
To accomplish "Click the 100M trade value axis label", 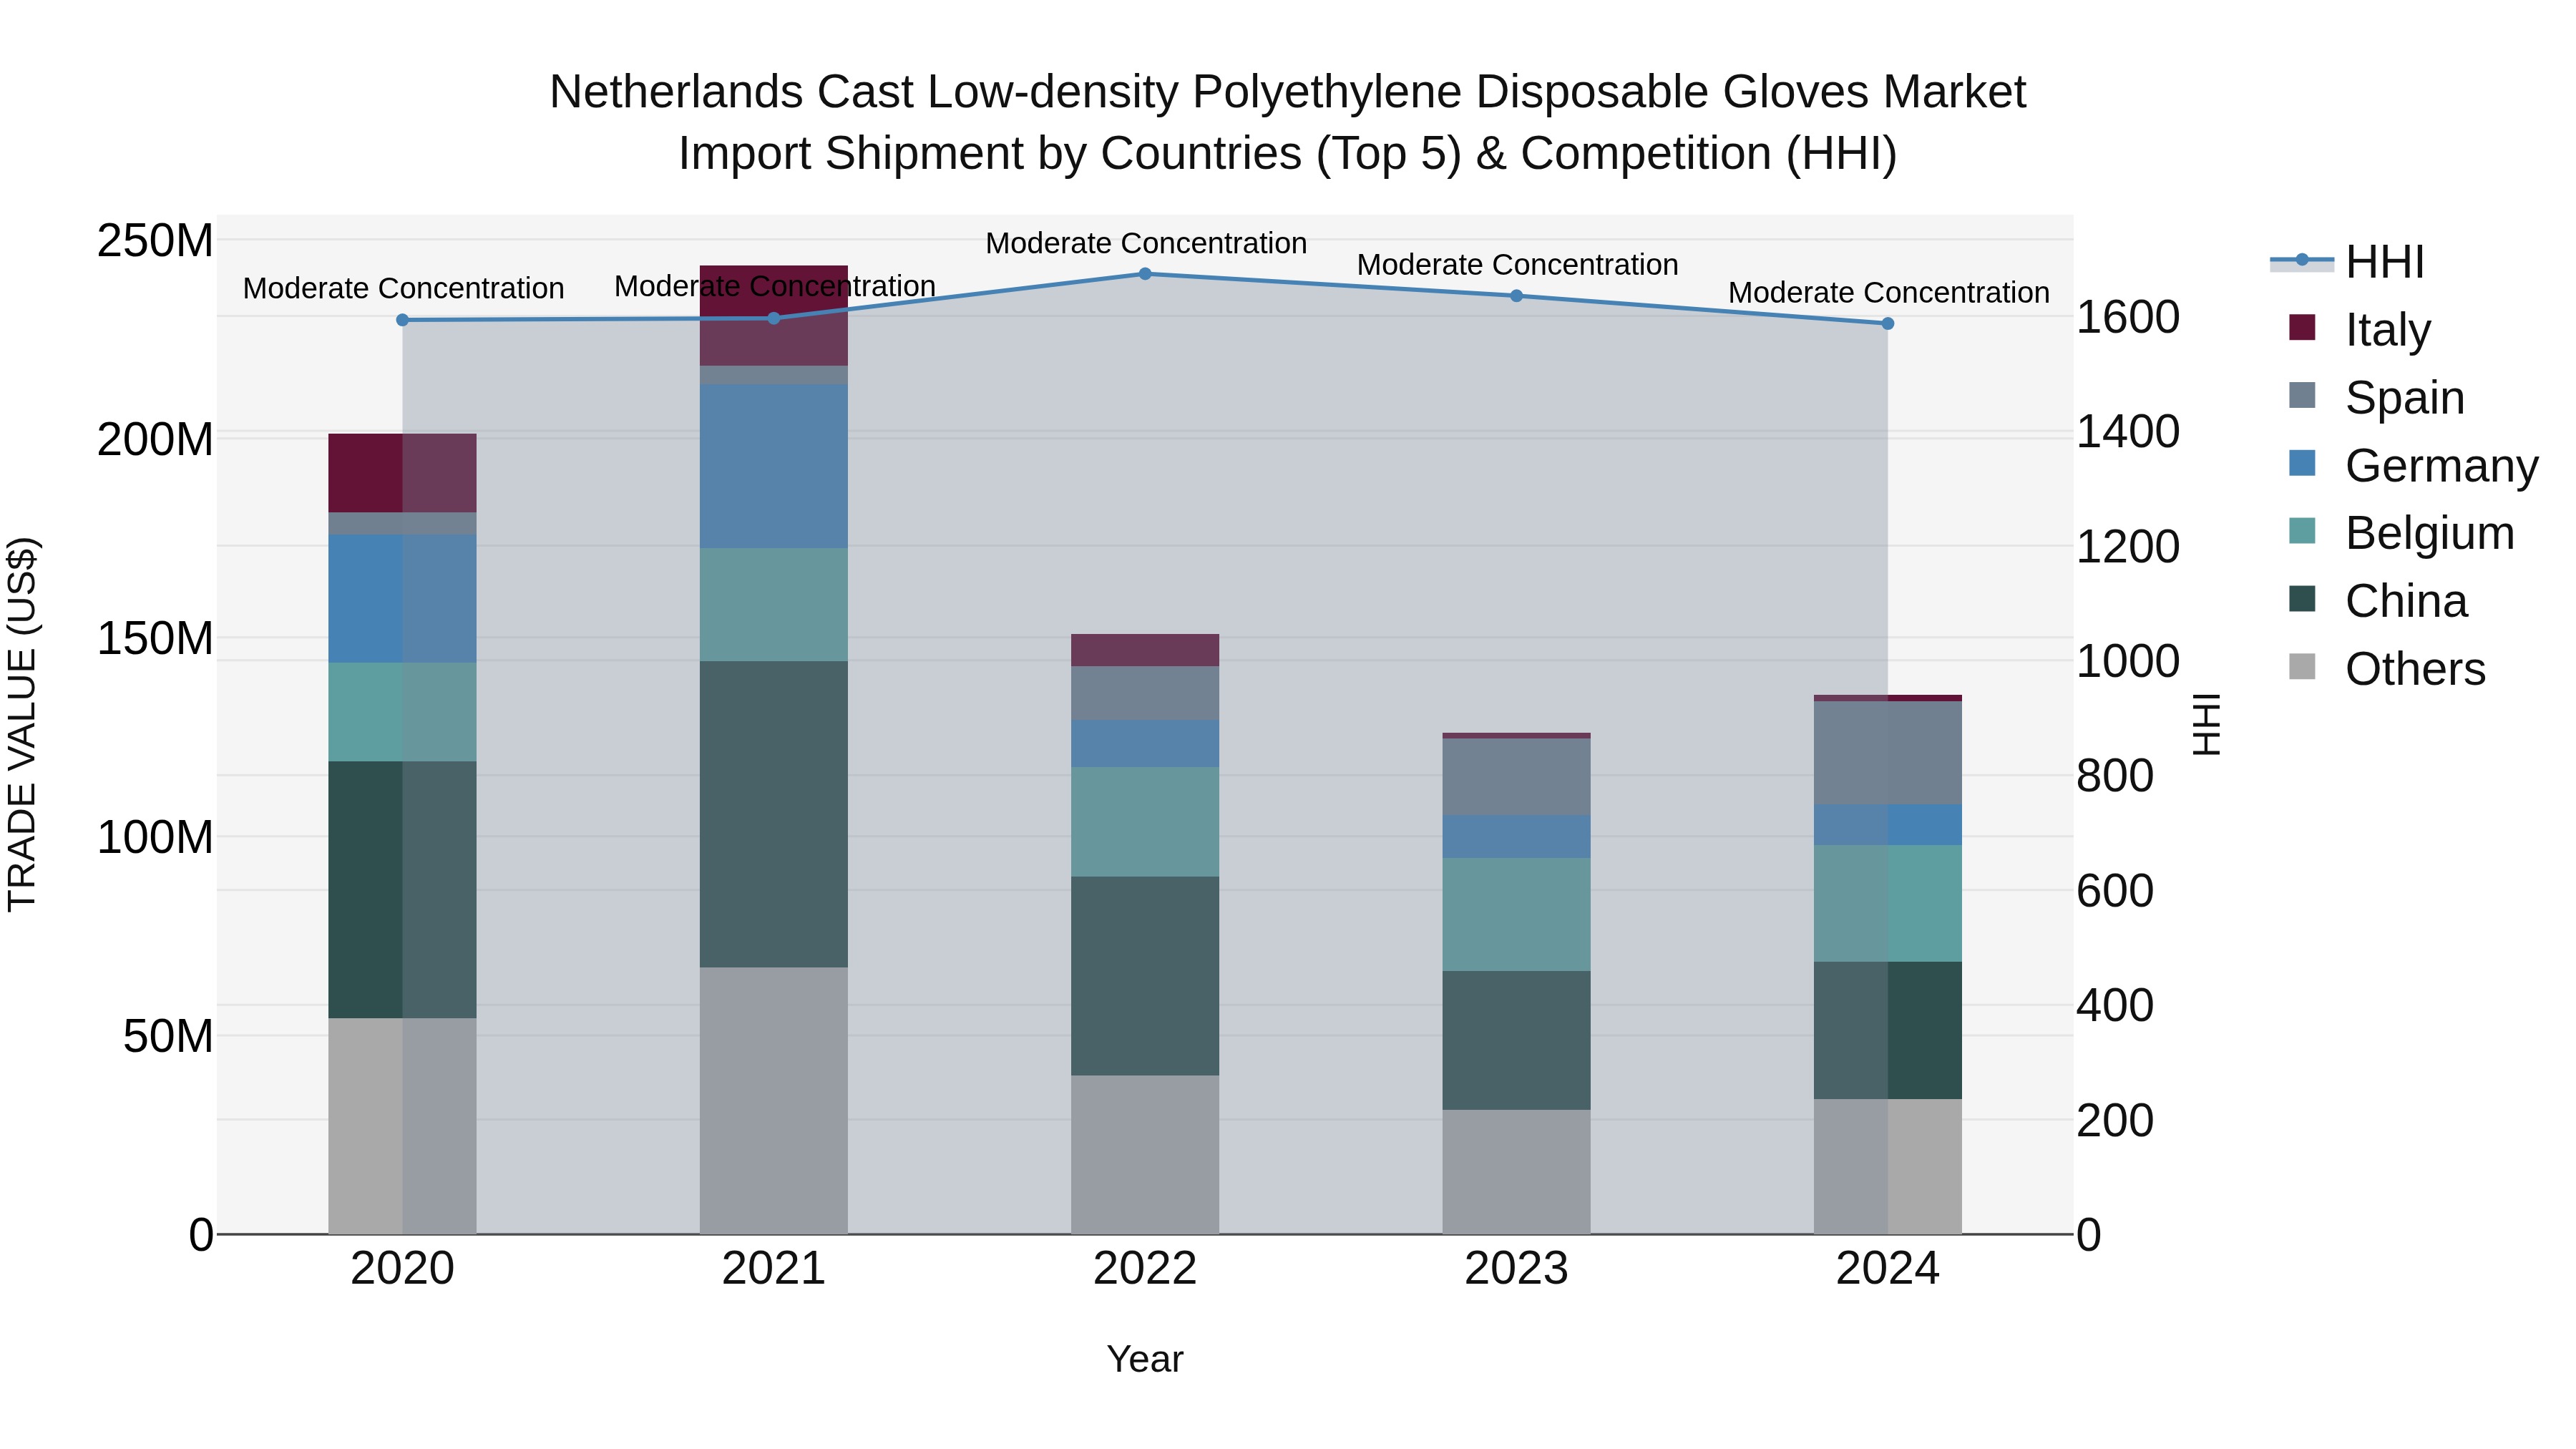I will (155, 837).
